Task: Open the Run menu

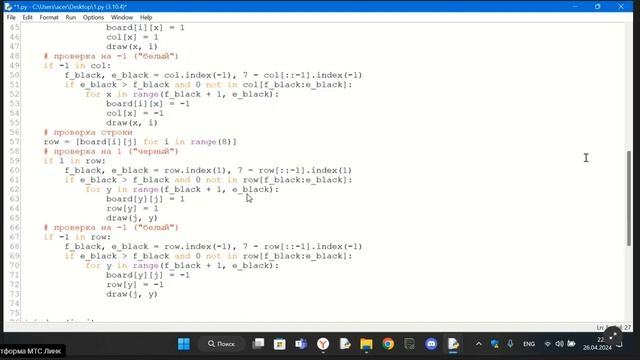Action: 71,18
